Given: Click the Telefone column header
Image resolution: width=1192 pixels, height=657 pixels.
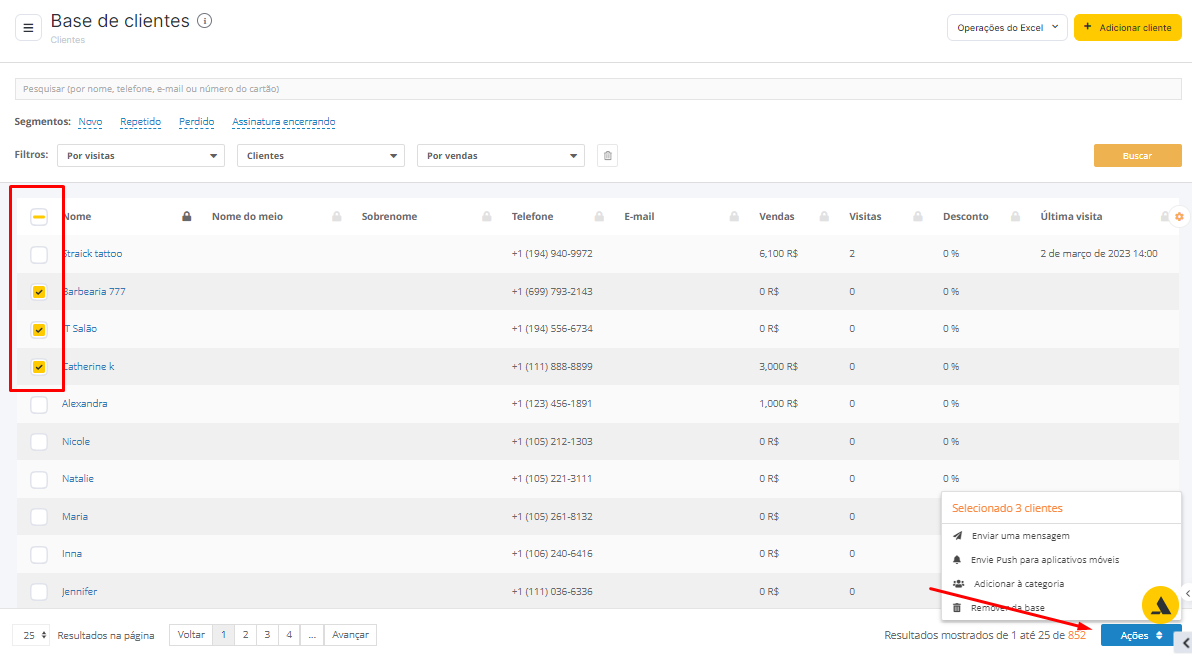Looking at the screenshot, I should [x=532, y=217].
